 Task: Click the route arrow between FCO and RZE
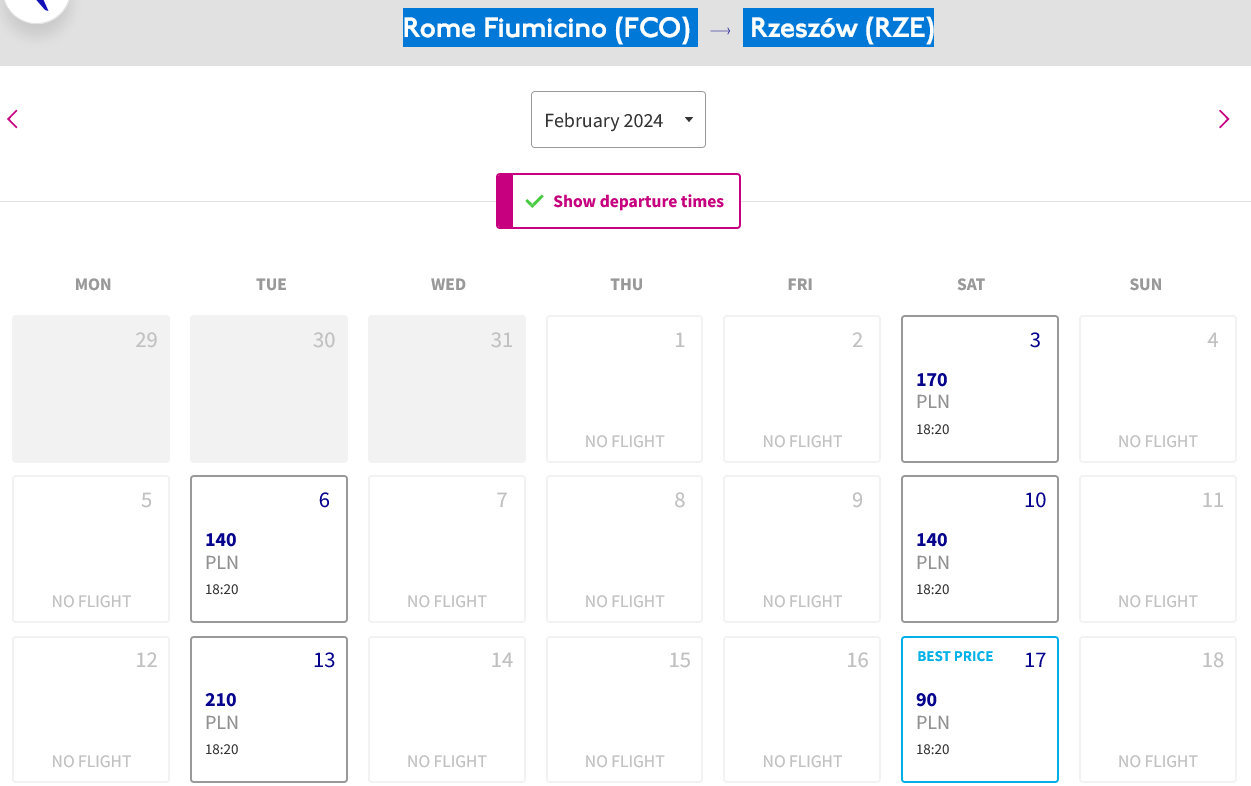click(x=720, y=30)
